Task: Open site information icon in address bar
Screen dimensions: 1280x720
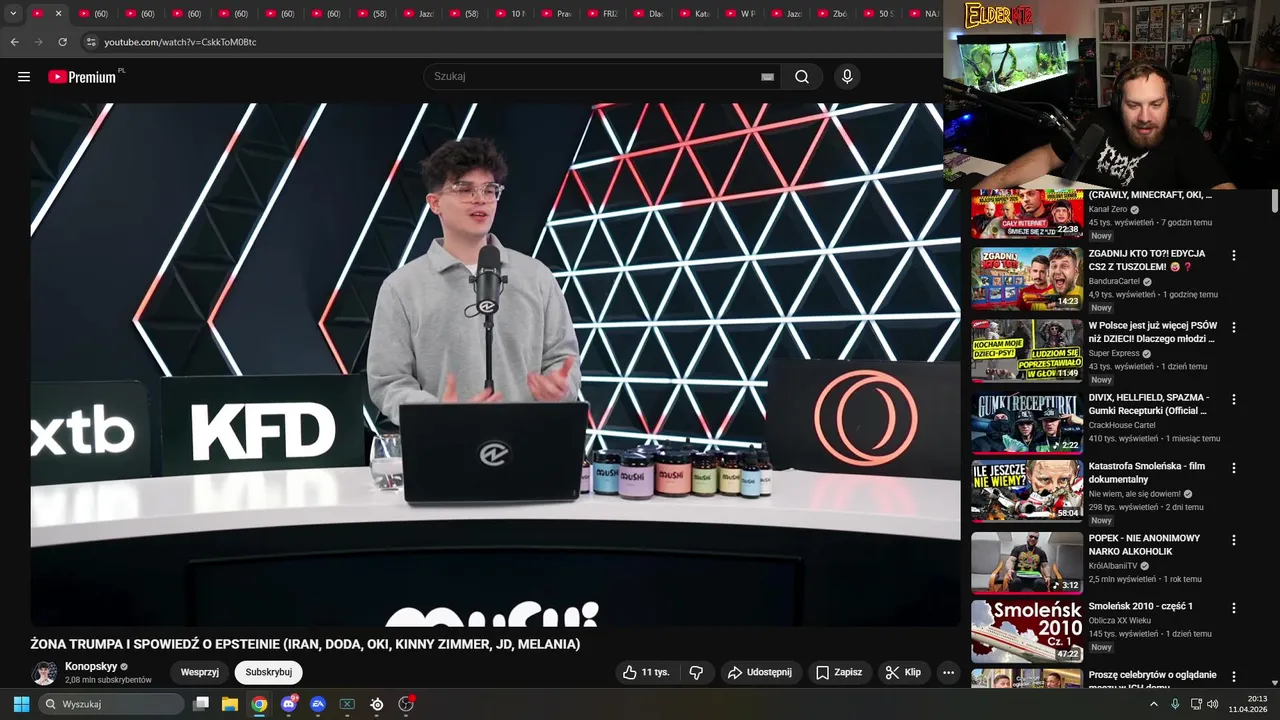Action: tap(91, 42)
